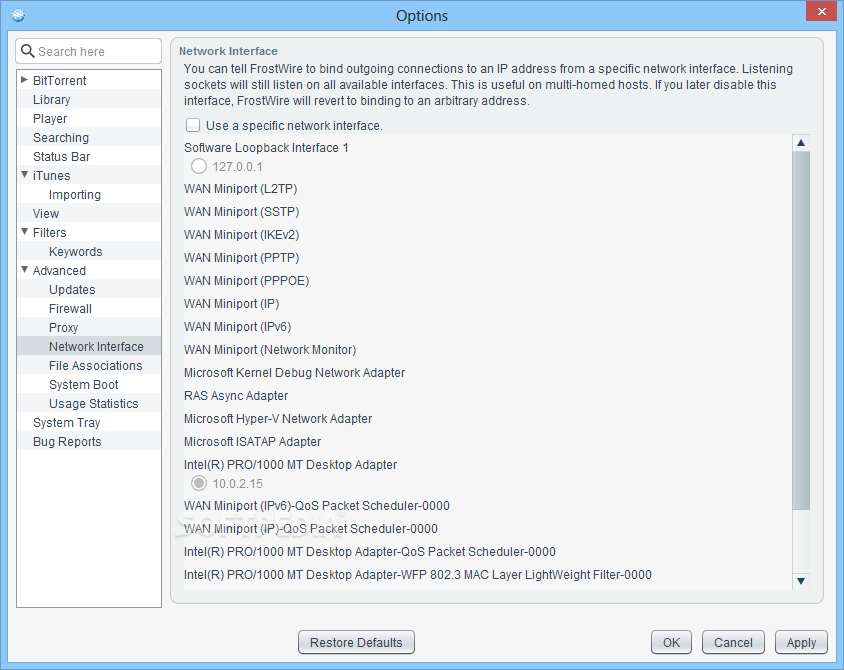Collapse the Filters tree node
Viewport: 844px width, 670px height.
click(24, 232)
